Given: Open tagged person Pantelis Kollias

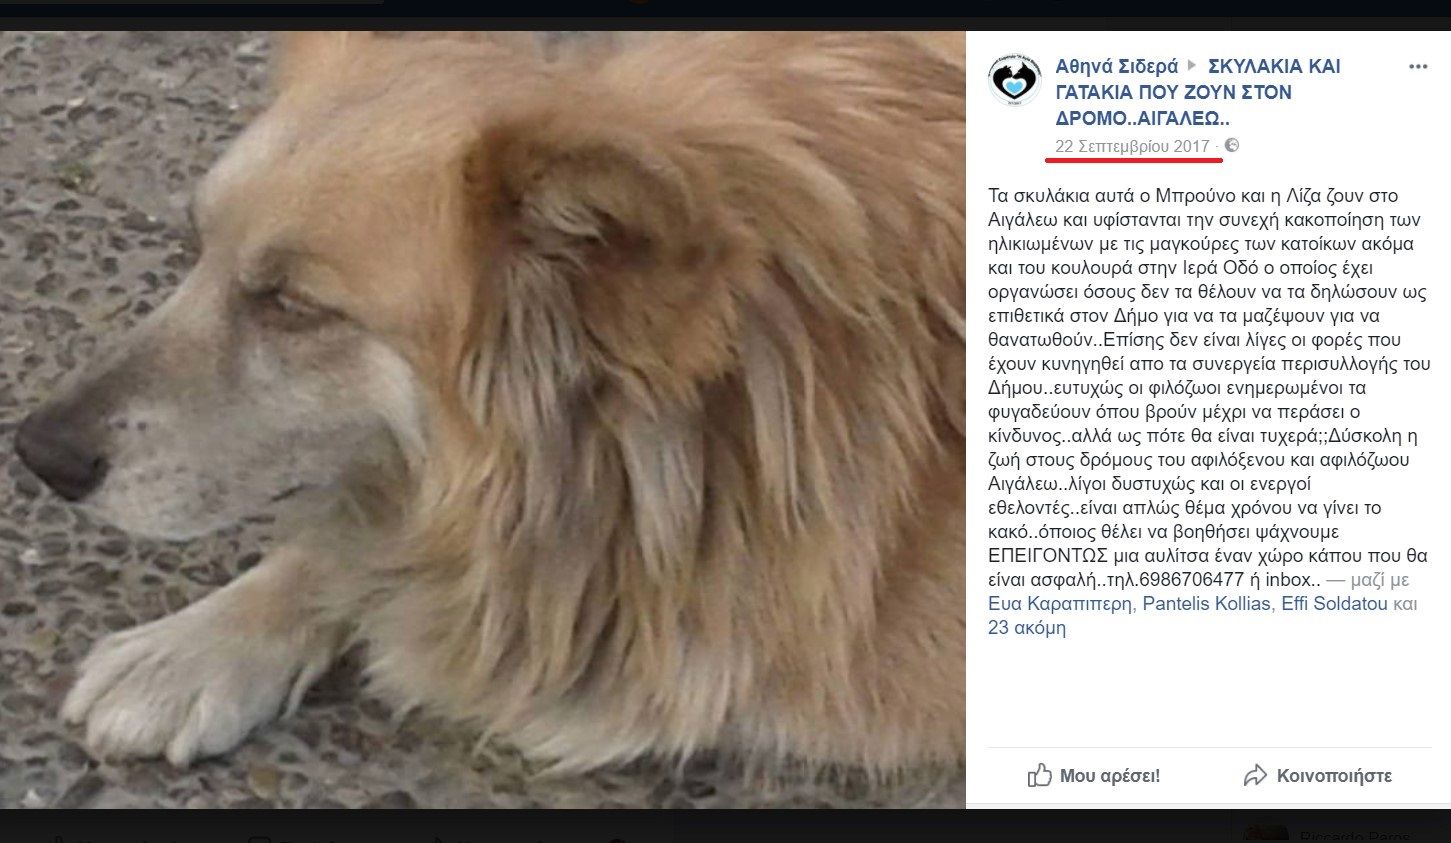Looking at the screenshot, I should pyautogui.click(x=1207, y=604).
